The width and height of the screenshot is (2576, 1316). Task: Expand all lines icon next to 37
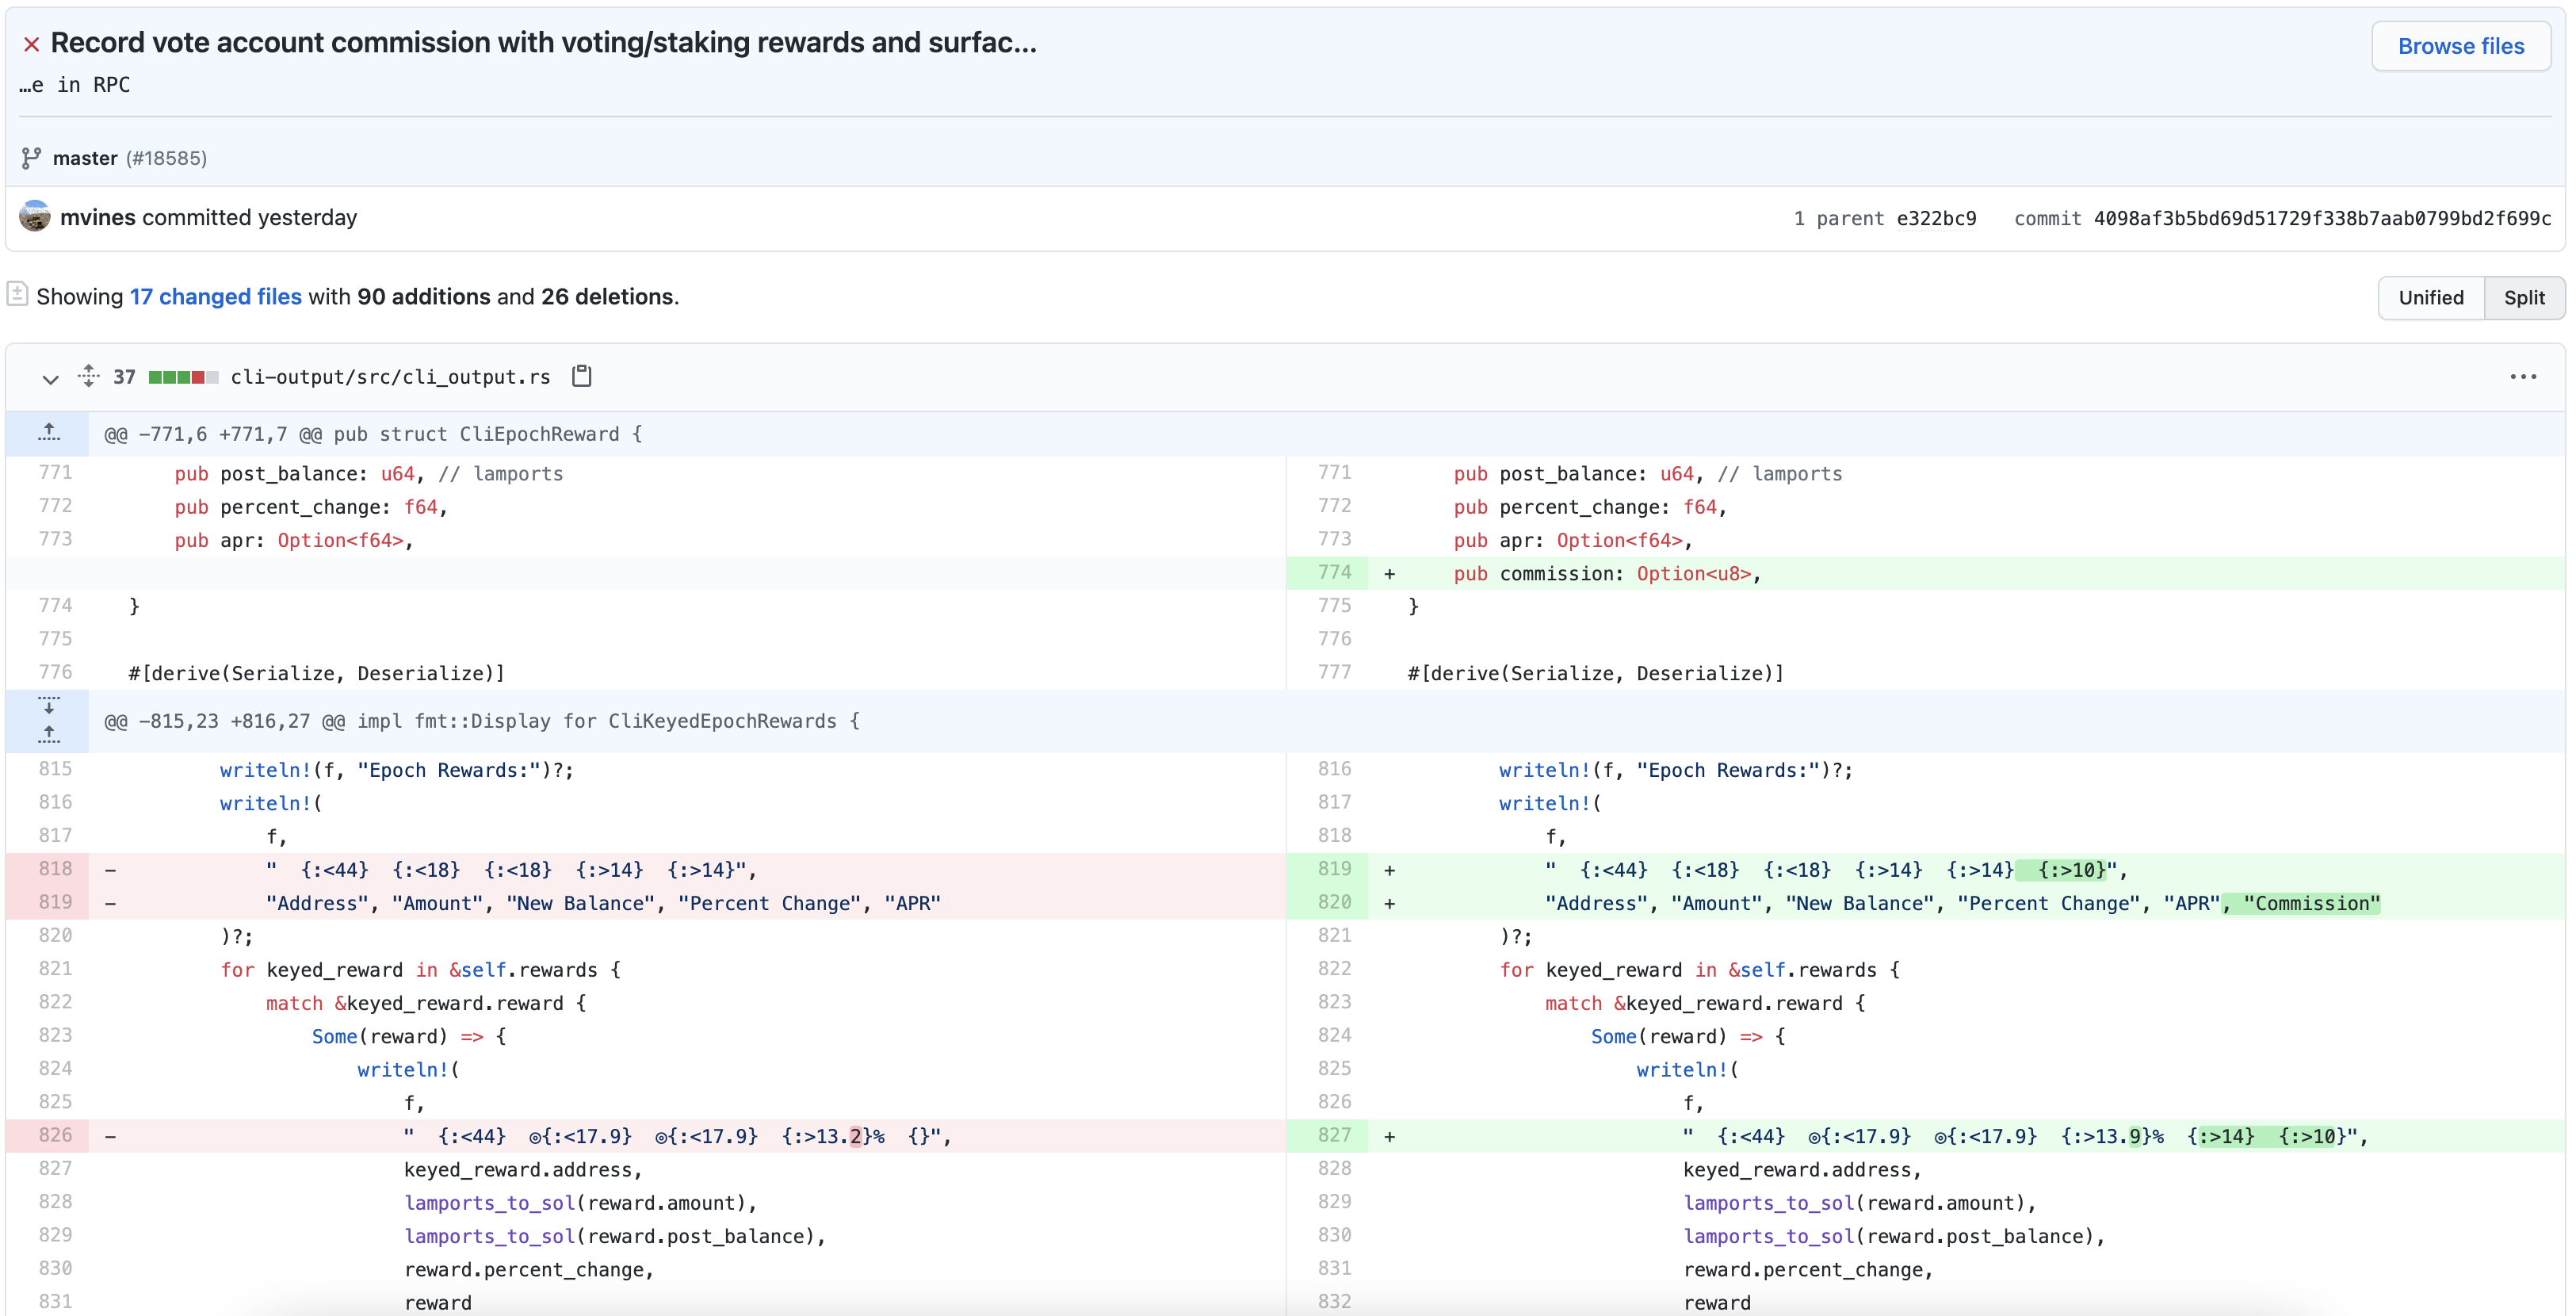tap(89, 376)
